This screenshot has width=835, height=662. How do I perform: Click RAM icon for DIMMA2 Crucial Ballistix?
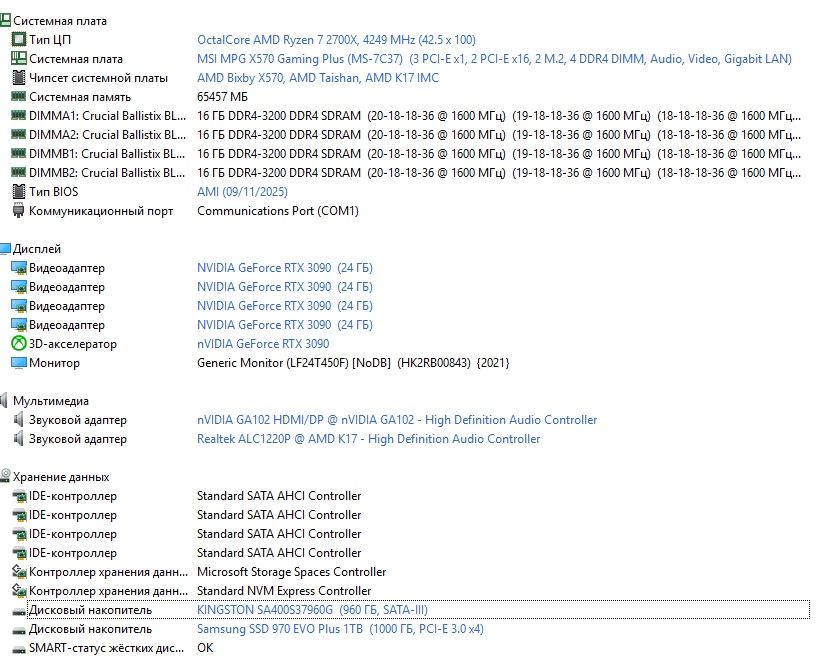(19, 134)
